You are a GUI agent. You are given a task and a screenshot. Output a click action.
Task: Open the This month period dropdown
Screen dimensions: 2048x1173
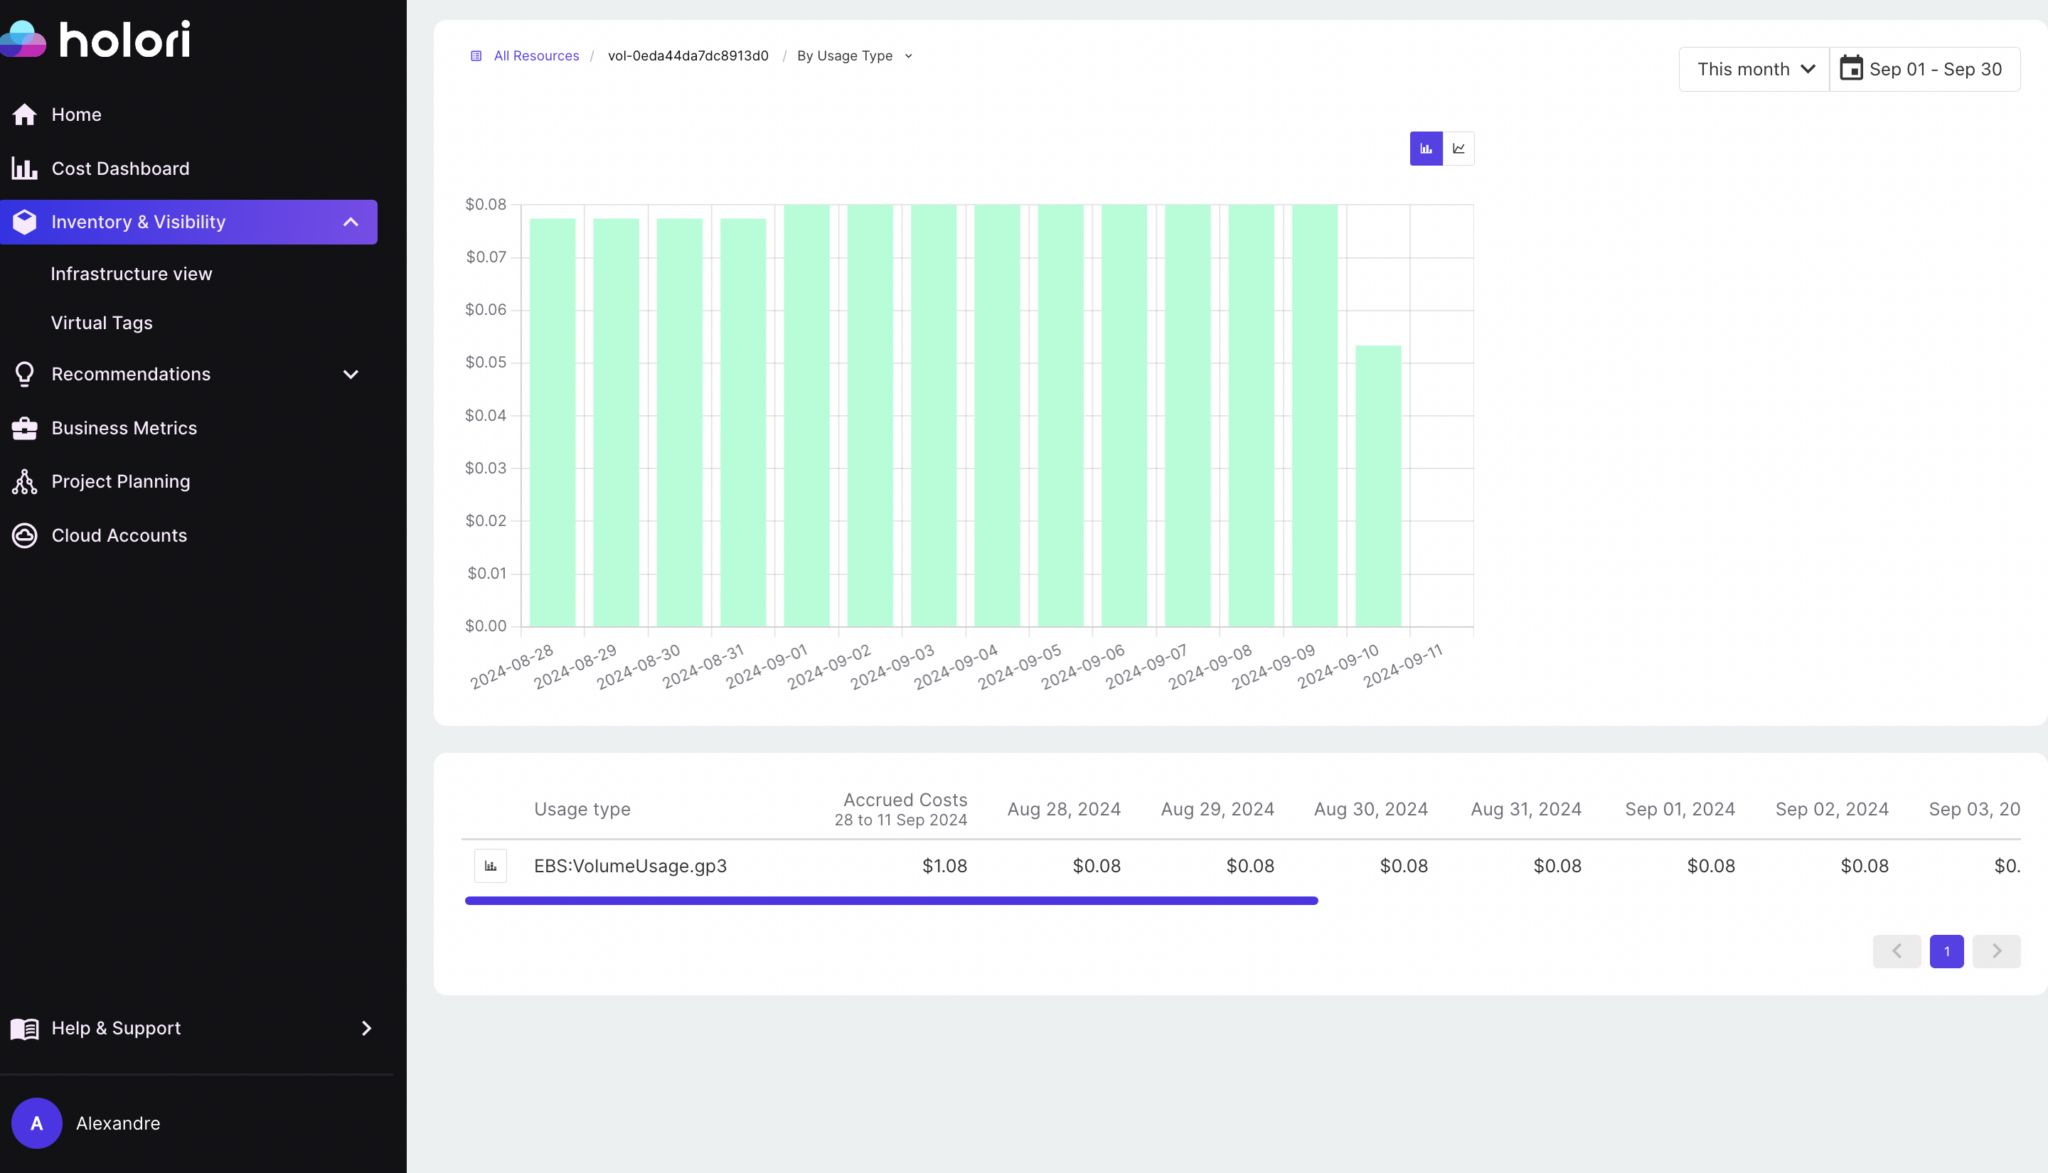[x=1754, y=69]
